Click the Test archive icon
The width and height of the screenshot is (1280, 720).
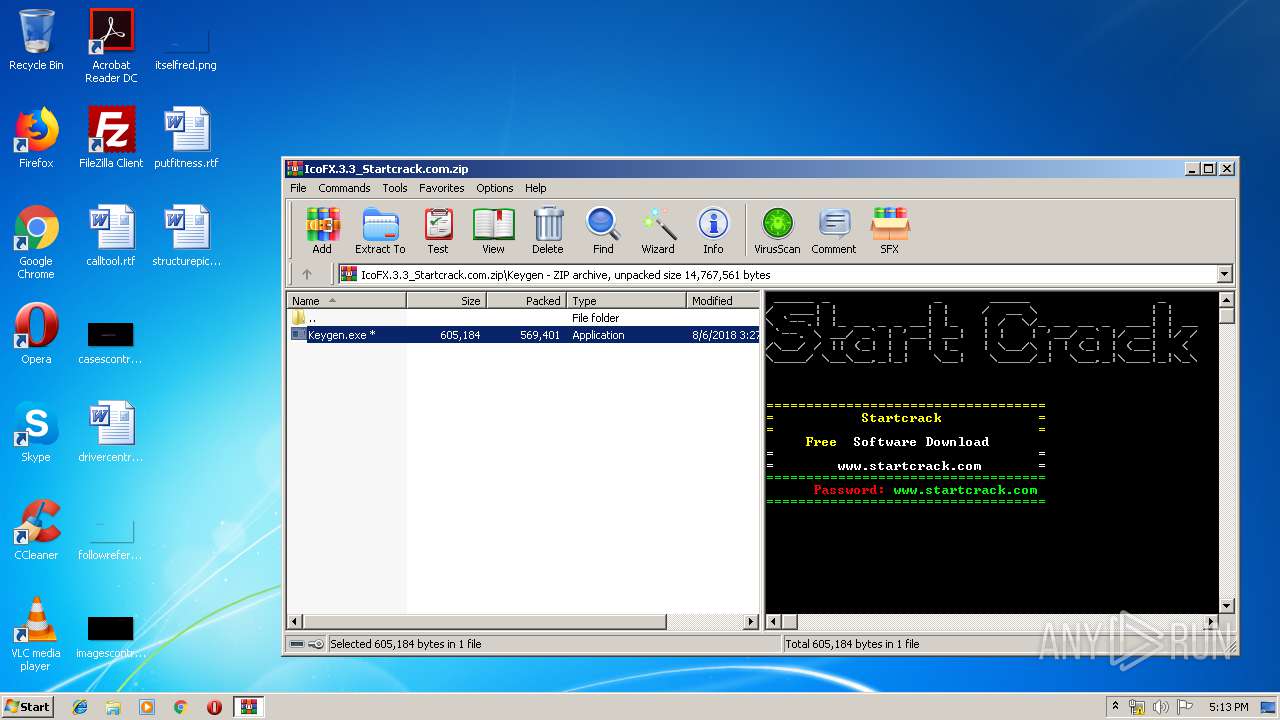(x=438, y=231)
